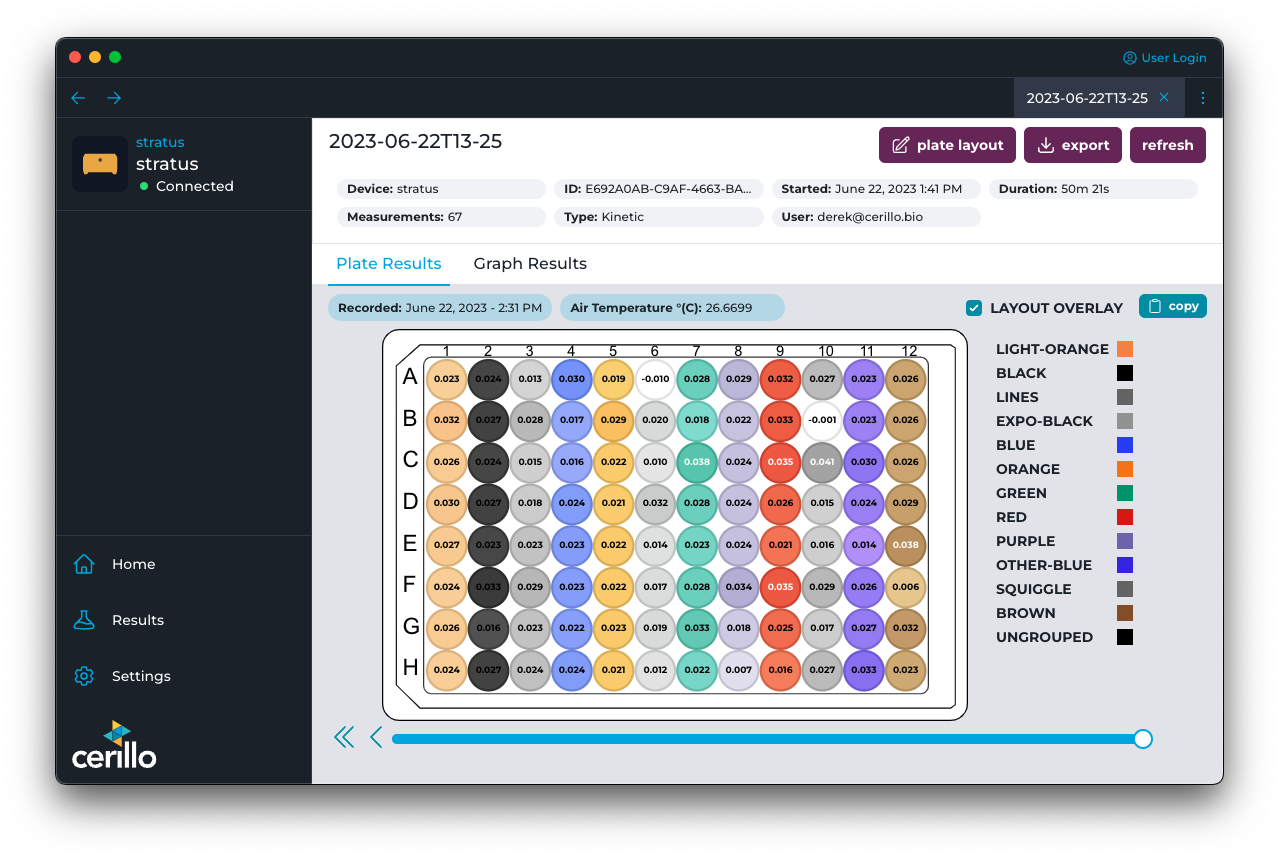Click the back navigation arrow
The width and height of the screenshot is (1279, 858).
[x=78, y=98]
